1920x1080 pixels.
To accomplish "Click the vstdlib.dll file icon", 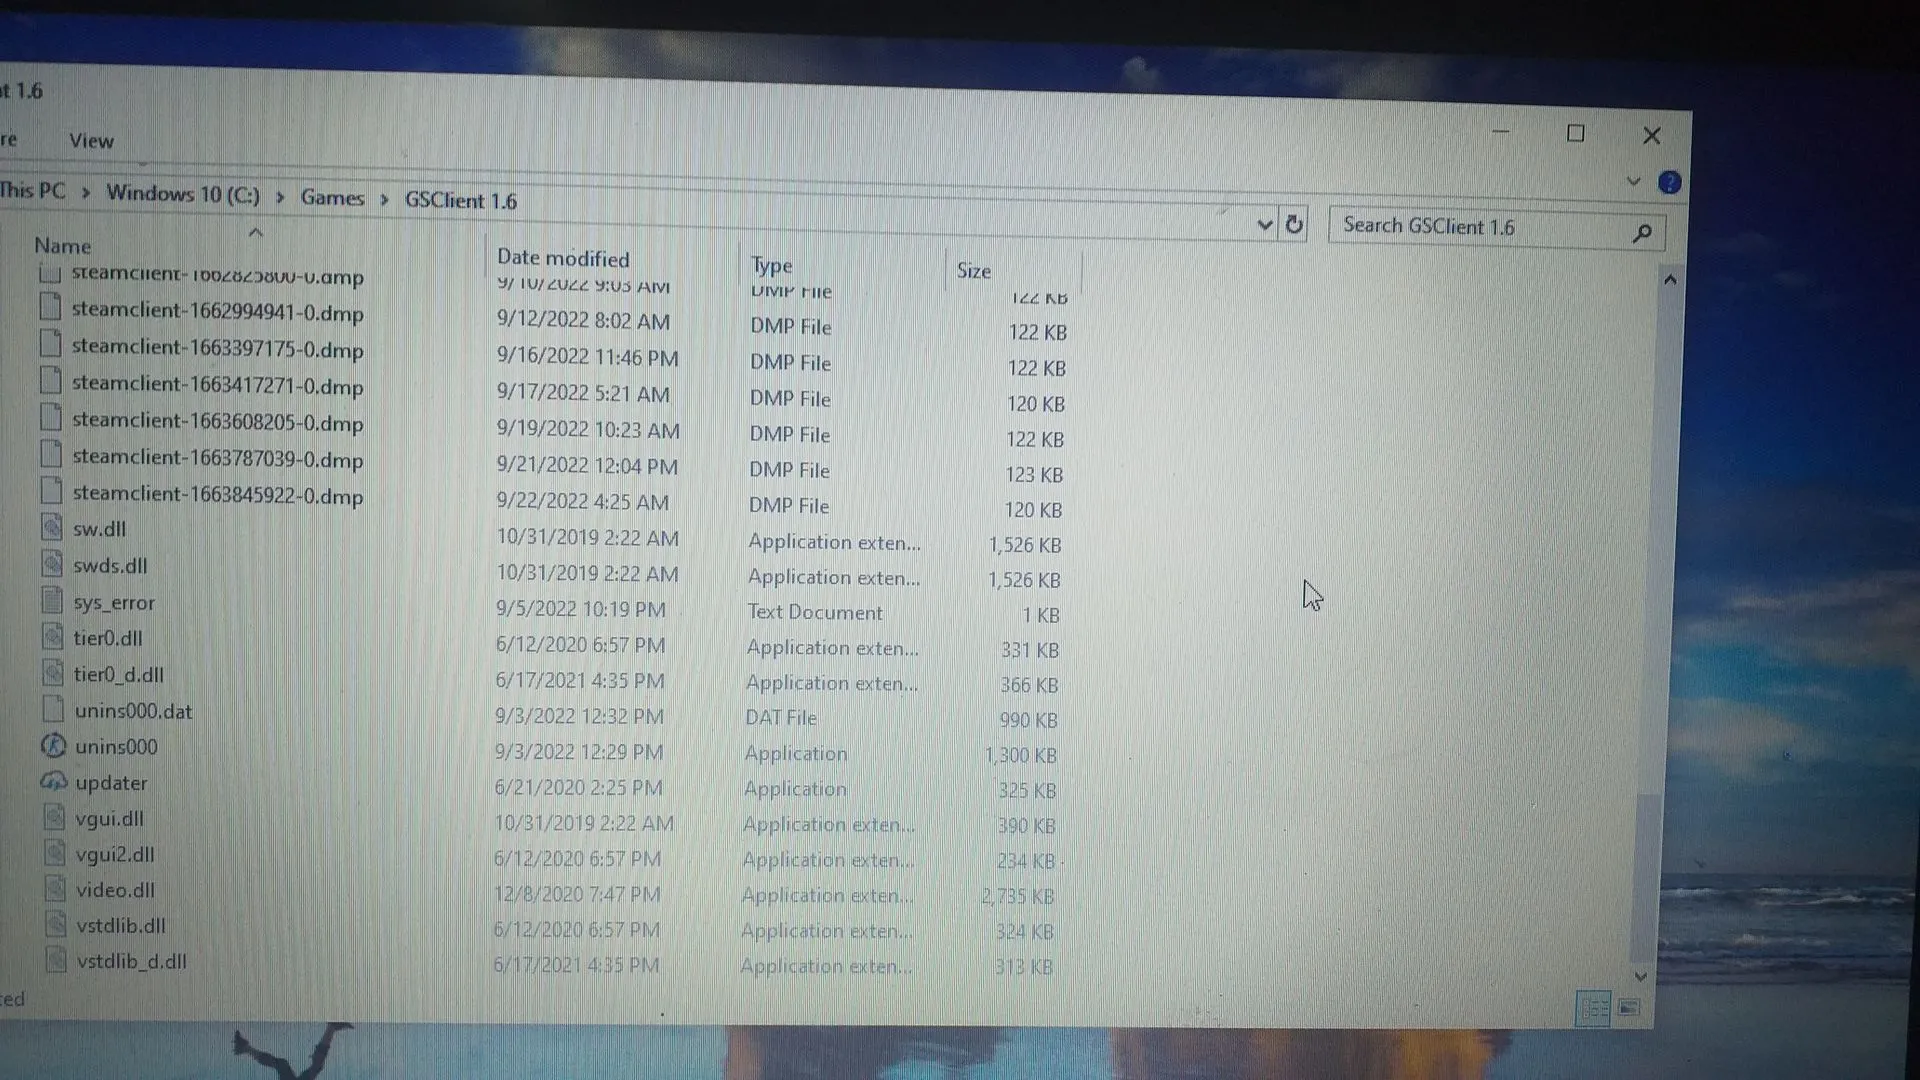I will pyautogui.click(x=56, y=925).
